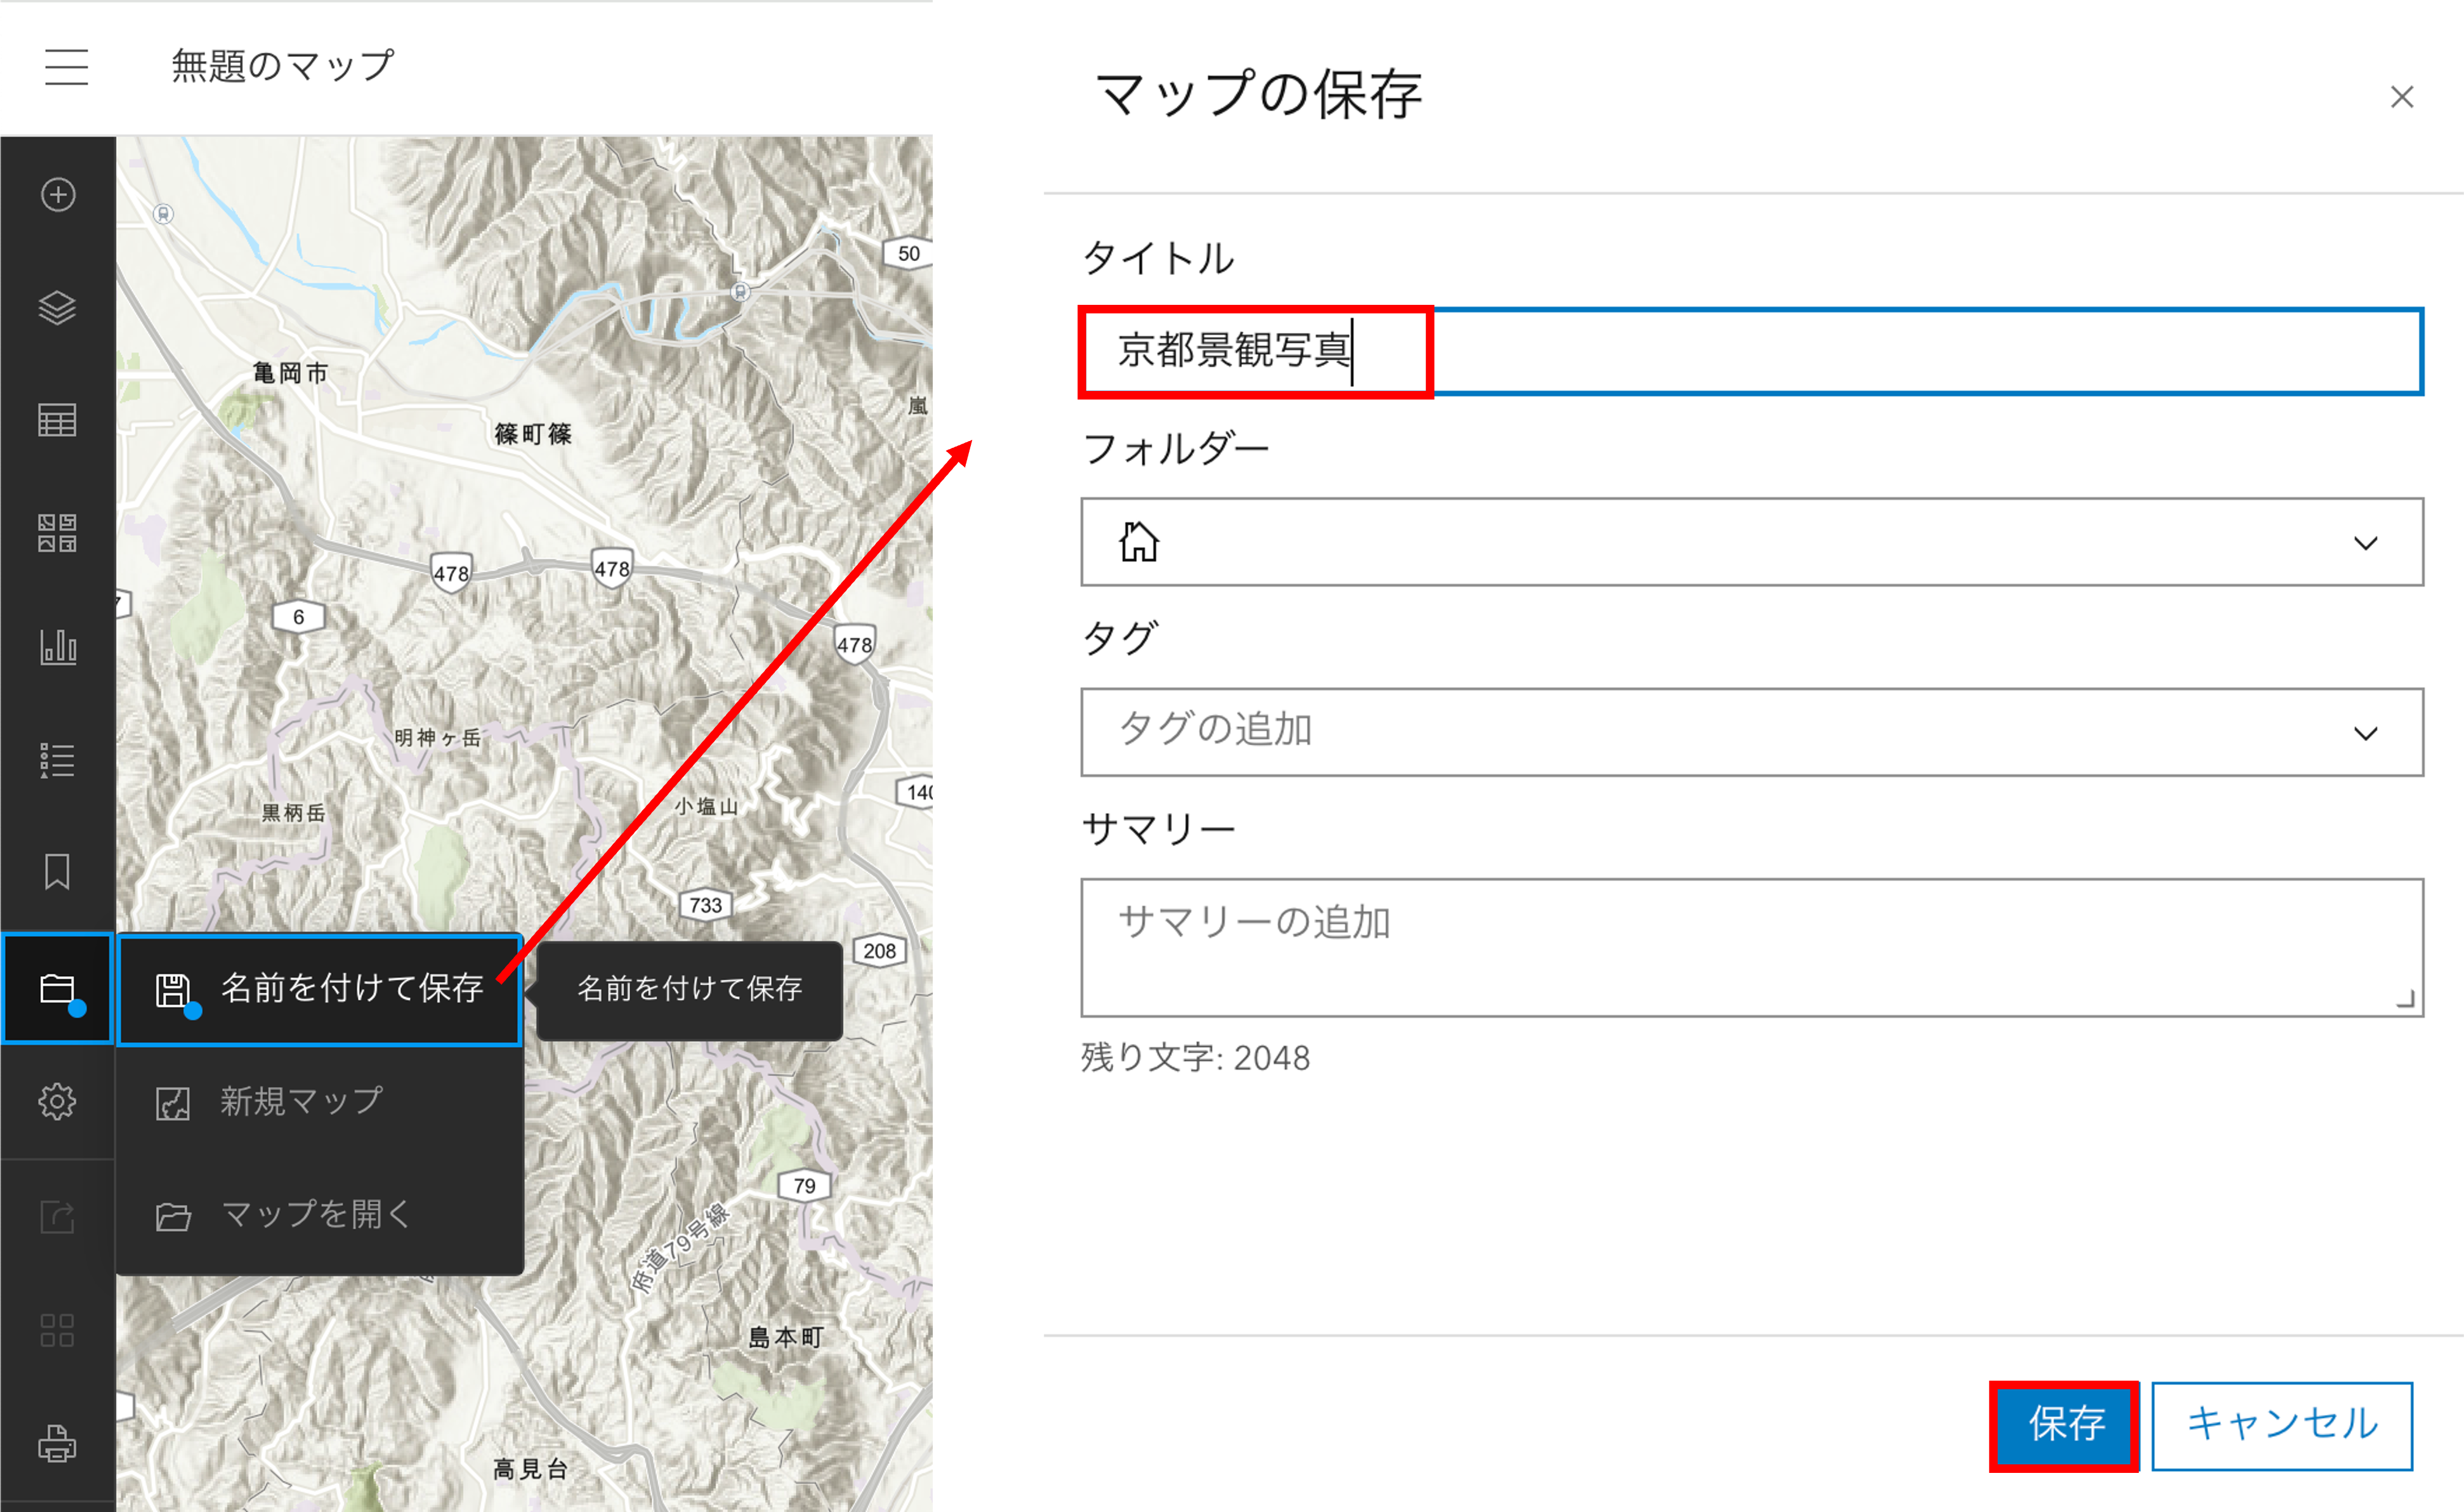Click the route 79 shield on map
2464x1512 pixels.
(x=804, y=1186)
